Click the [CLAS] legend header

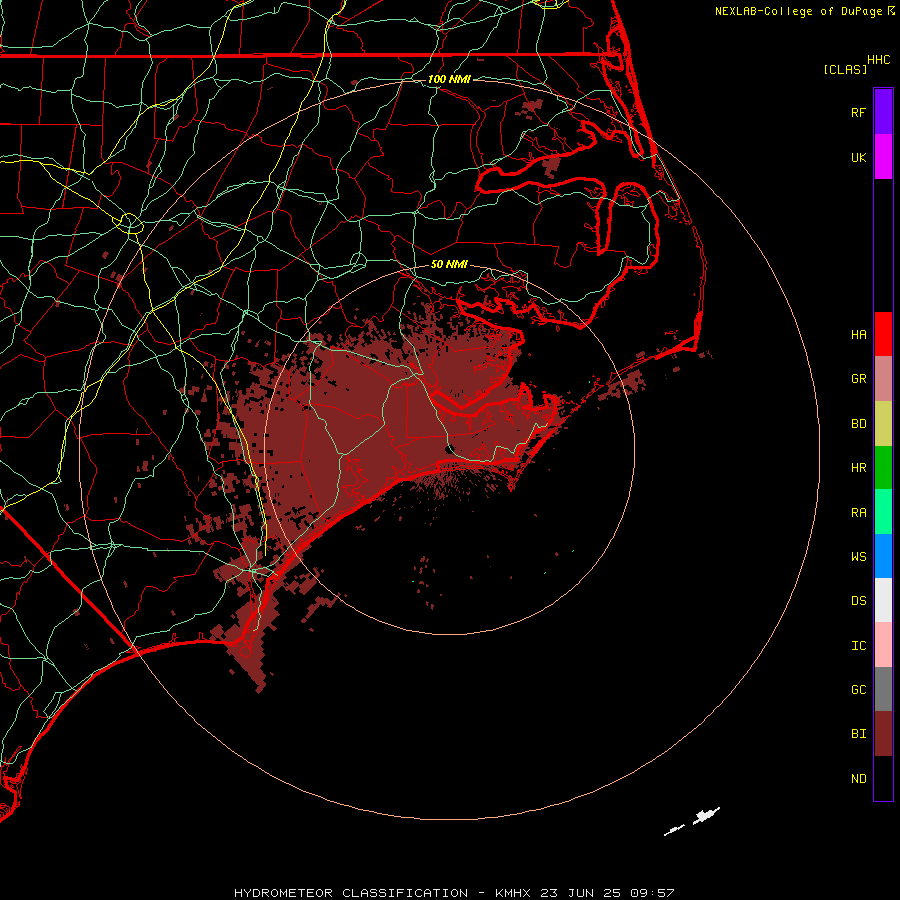845,69
